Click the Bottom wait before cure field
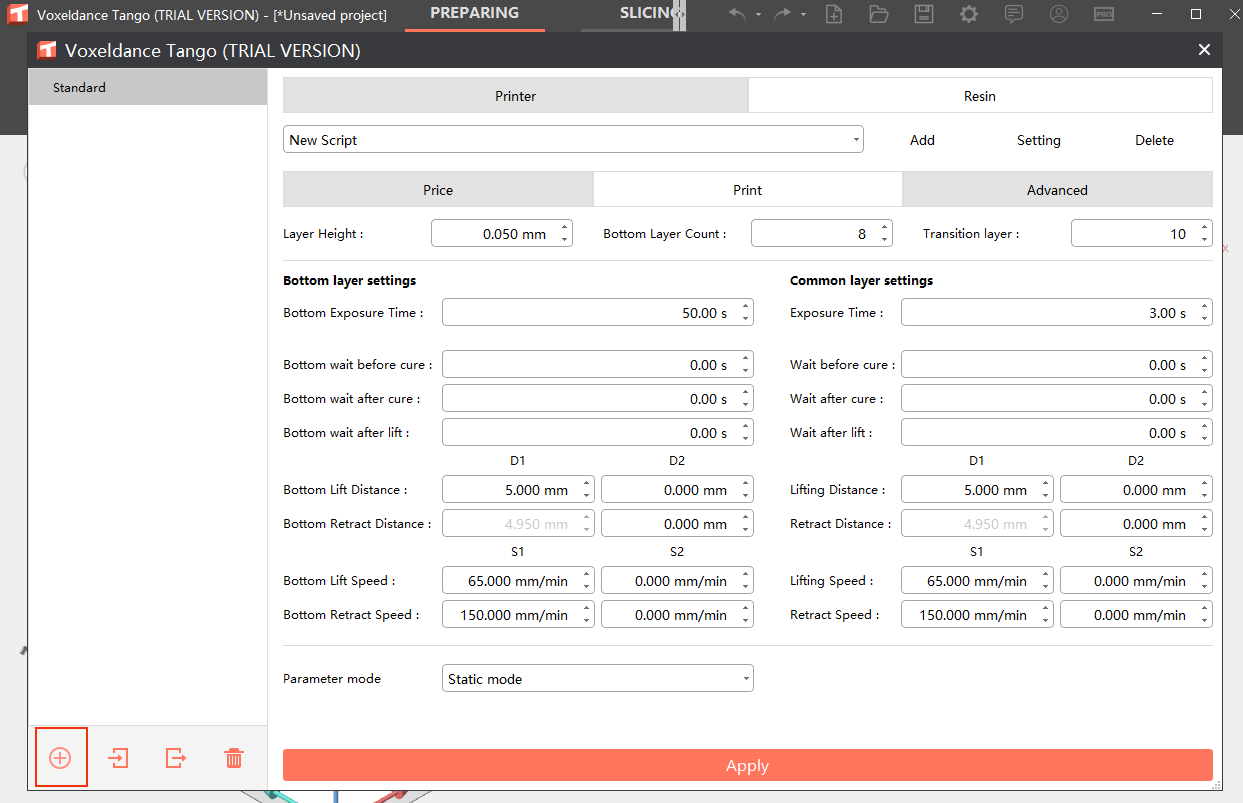Screen dimensions: 1243x803 pyautogui.click(x=598, y=365)
